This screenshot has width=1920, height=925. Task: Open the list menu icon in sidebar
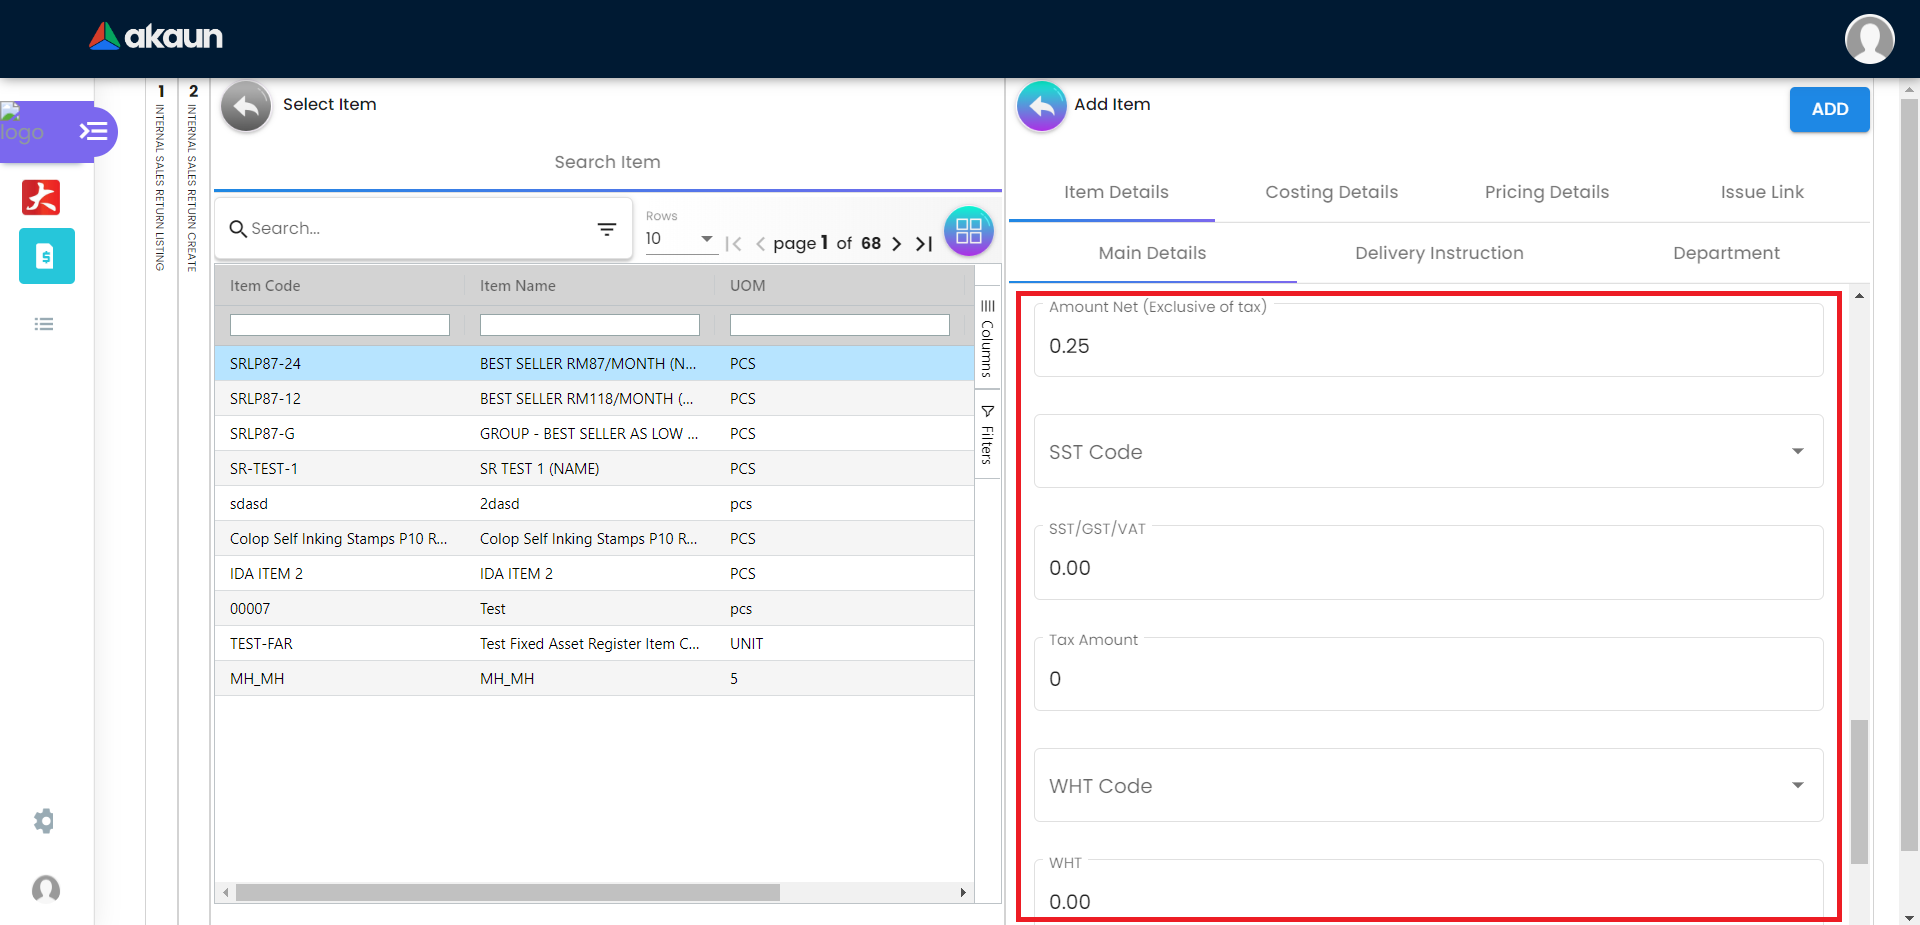[44, 324]
